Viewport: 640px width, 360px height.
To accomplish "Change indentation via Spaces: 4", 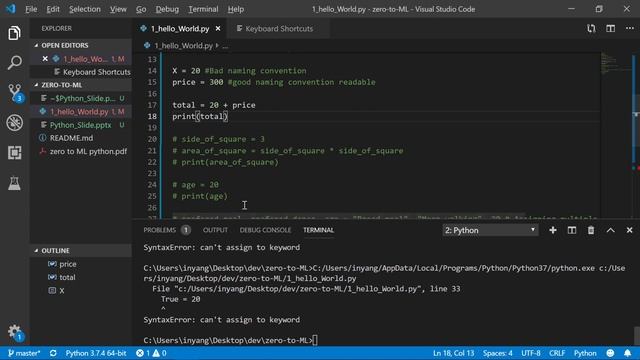I will [x=498, y=353].
